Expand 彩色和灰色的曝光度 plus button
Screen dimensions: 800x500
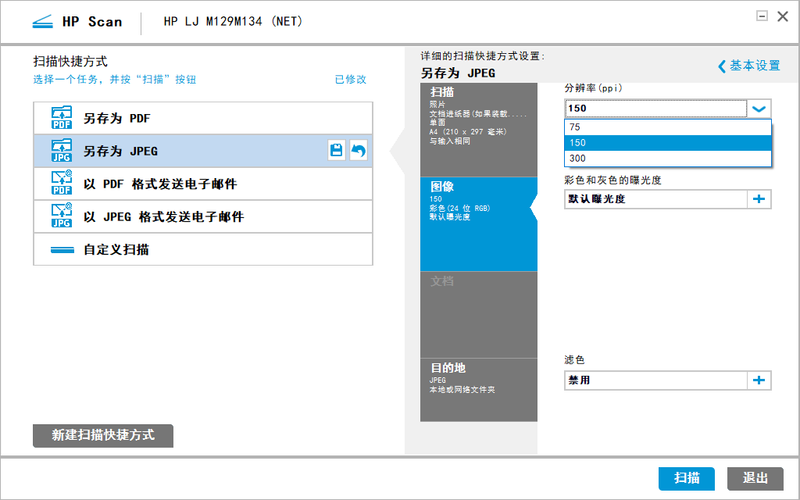759,199
